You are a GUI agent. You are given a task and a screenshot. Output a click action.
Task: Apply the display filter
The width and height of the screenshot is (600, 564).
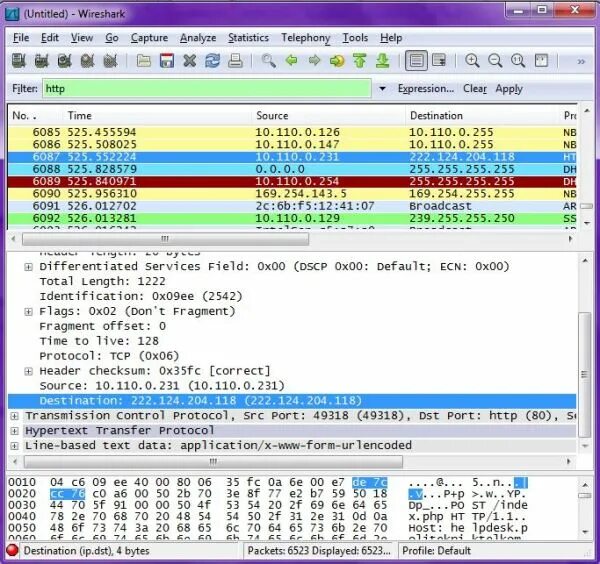click(x=509, y=89)
